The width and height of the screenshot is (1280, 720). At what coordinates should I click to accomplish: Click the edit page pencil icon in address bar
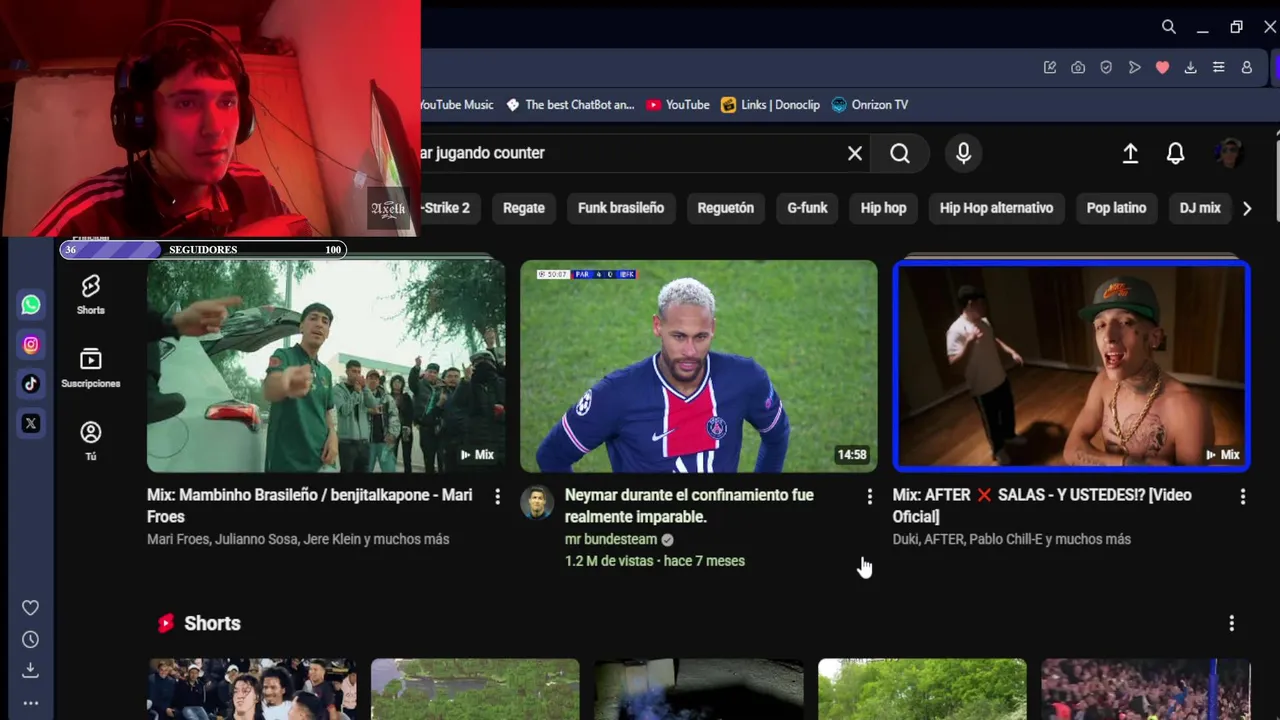click(1050, 67)
